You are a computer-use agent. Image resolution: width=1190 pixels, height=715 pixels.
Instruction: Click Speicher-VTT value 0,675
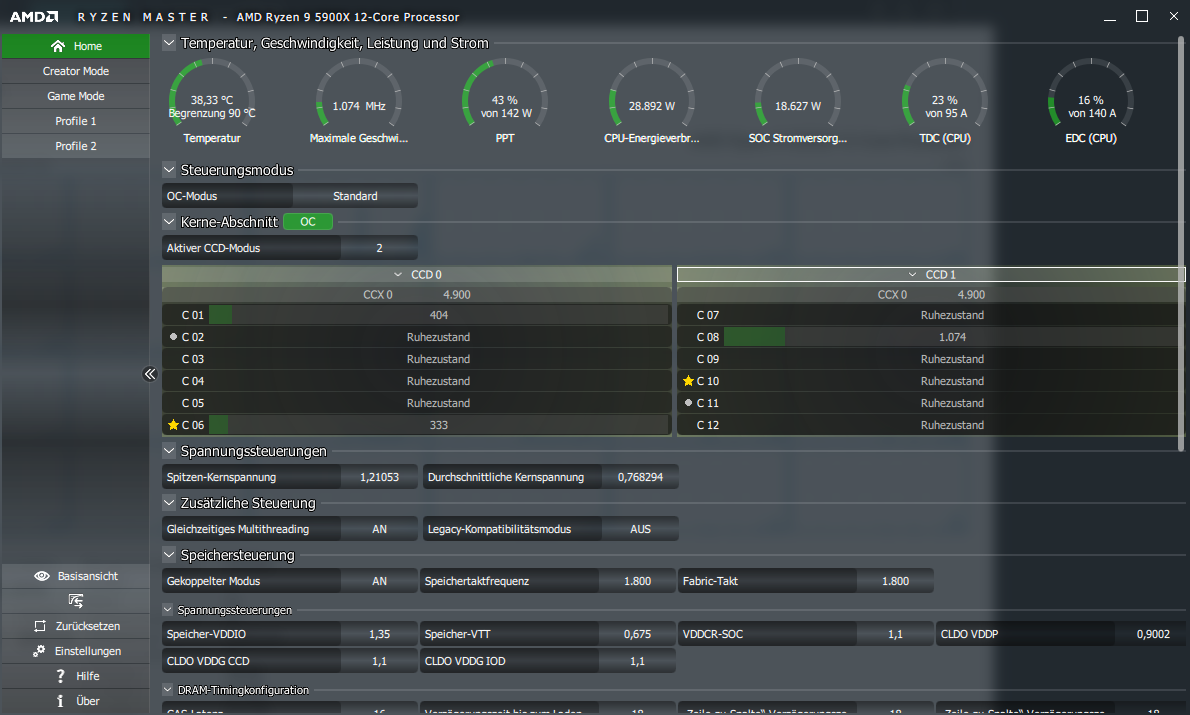638,635
